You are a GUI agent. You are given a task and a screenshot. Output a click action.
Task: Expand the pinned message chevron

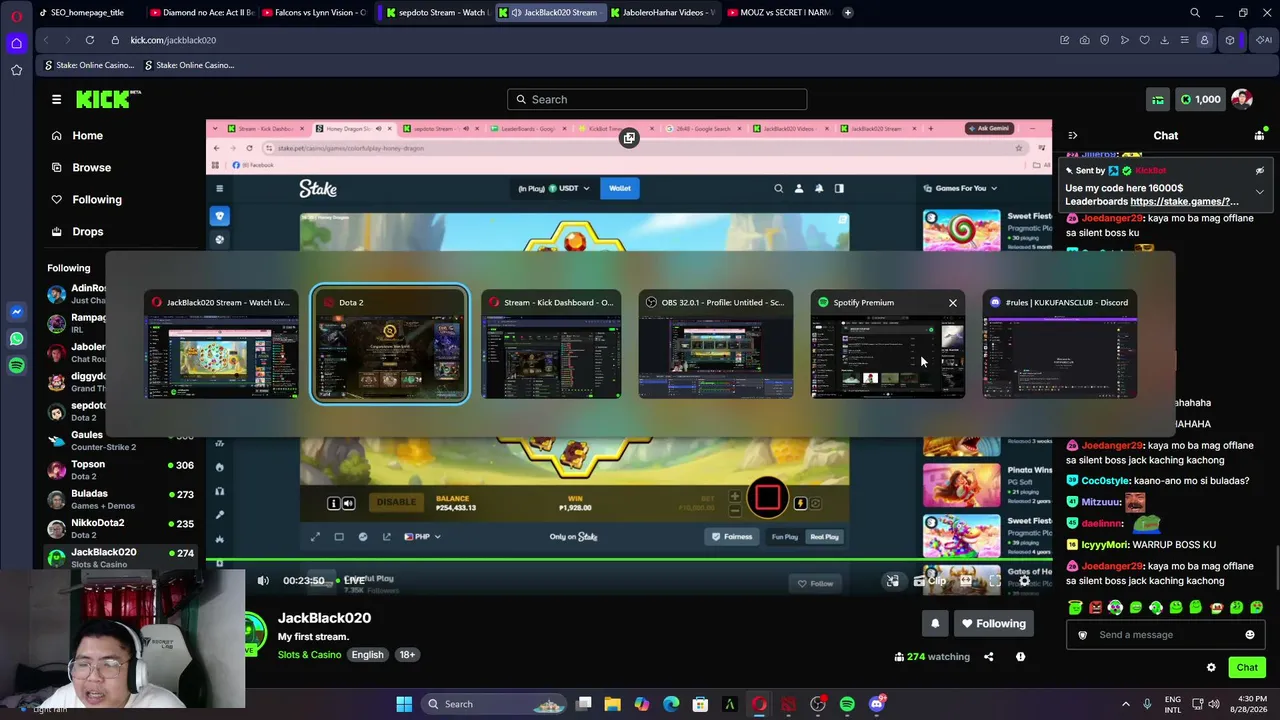point(1259,191)
